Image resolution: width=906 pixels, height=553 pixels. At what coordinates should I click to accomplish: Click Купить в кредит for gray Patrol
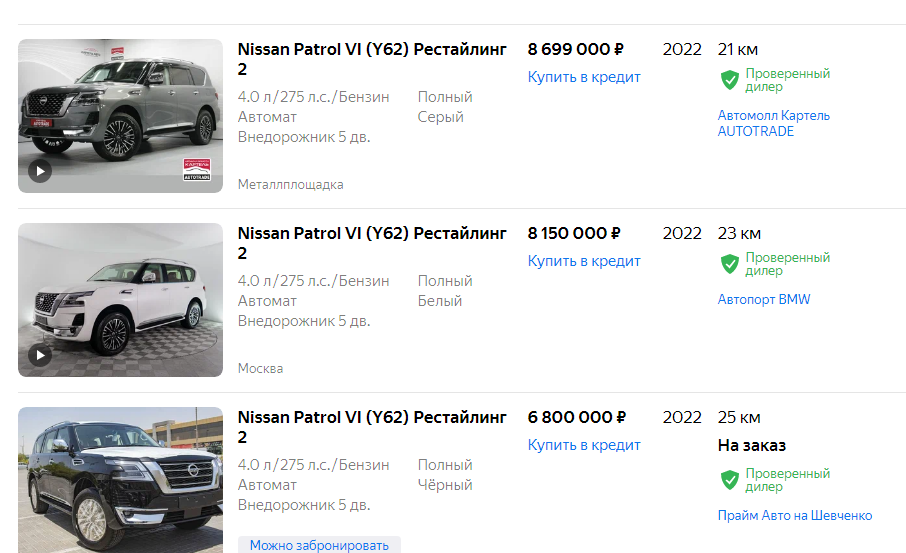click(584, 77)
